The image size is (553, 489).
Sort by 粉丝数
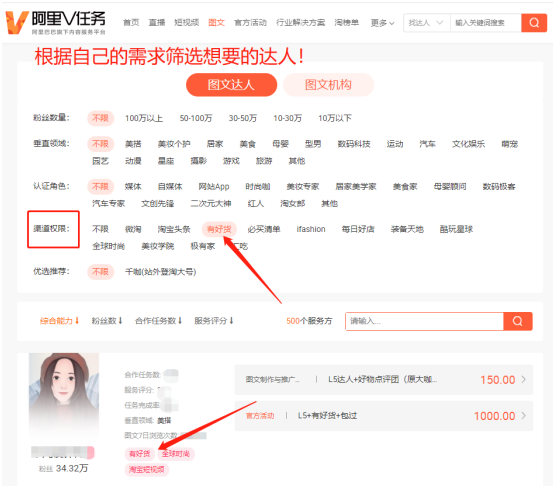coord(107,321)
